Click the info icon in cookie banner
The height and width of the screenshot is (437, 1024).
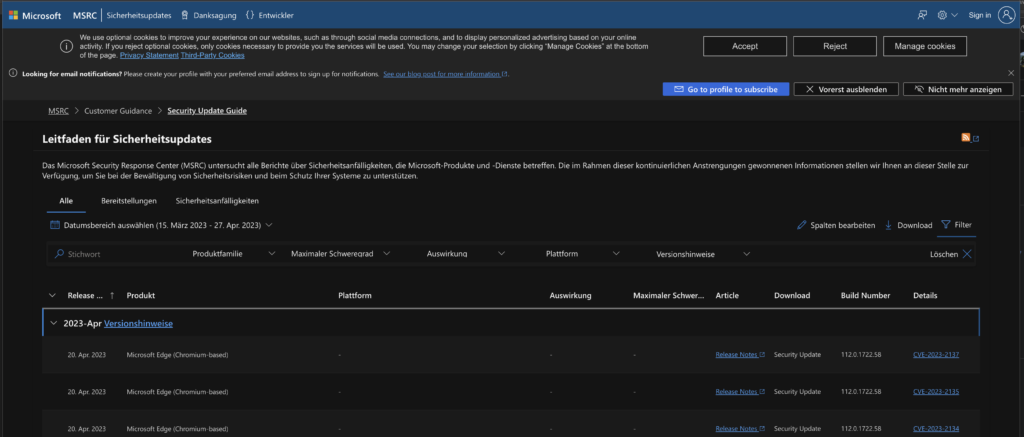[x=66, y=46]
